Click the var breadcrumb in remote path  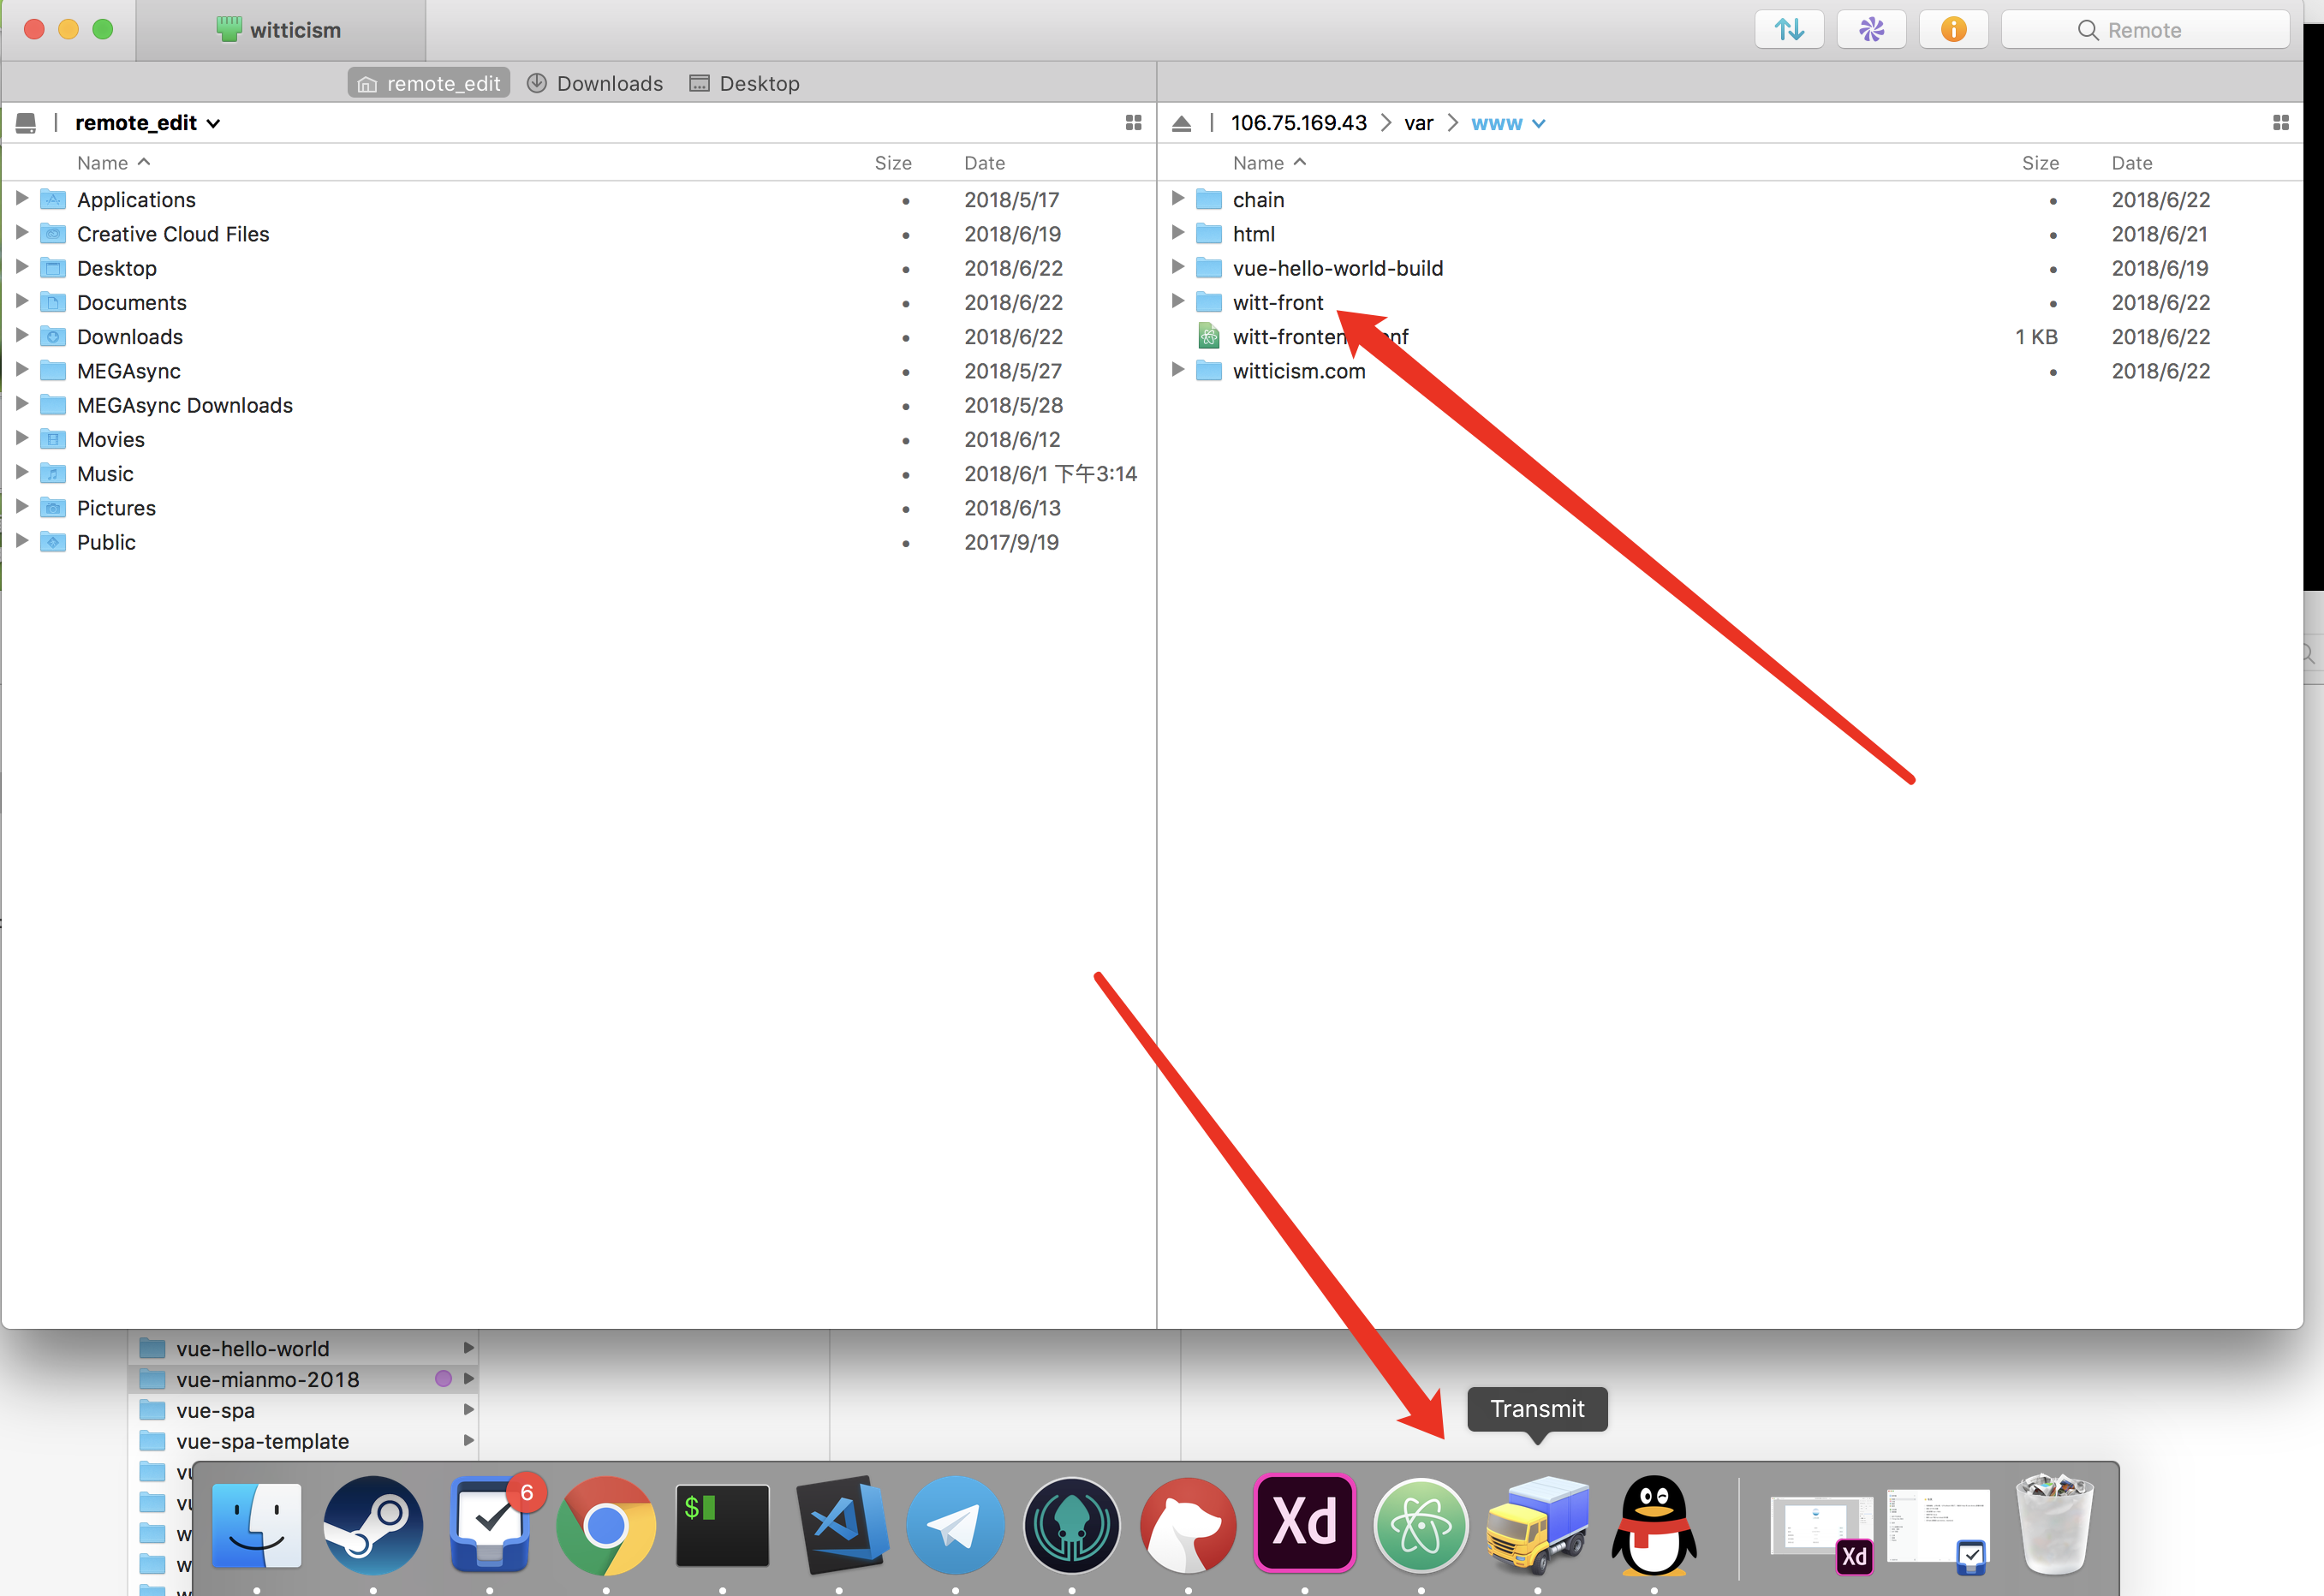1418,123
